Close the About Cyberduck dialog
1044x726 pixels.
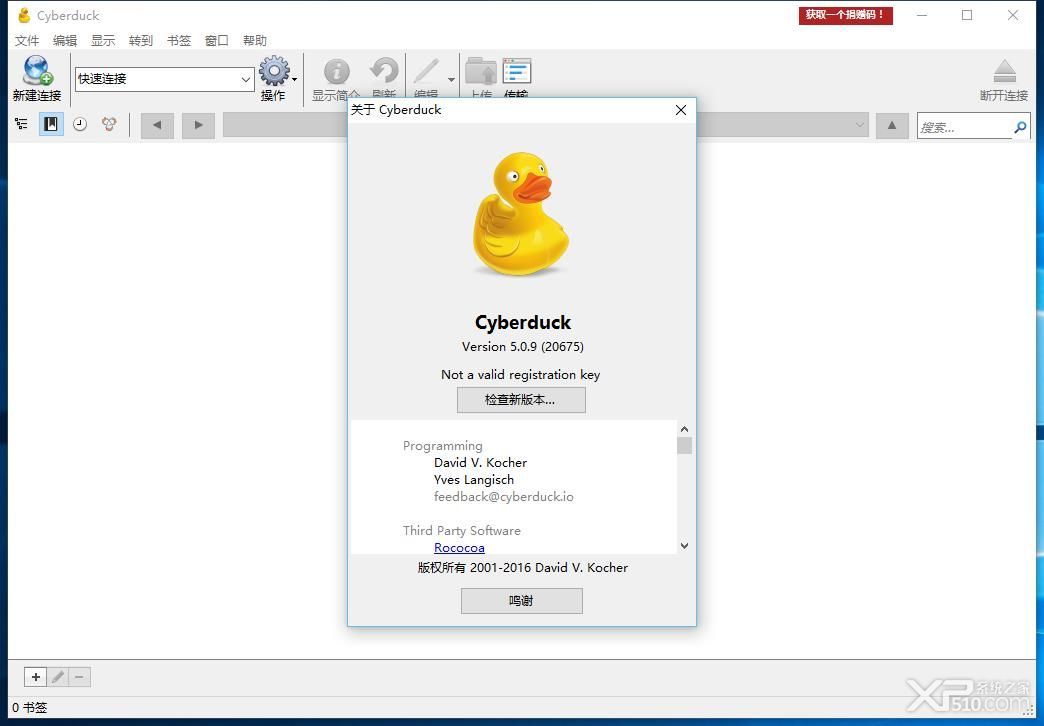(x=680, y=110)
